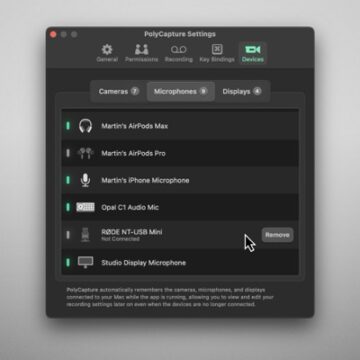Click the AirPods Max headphones icon
Screen dimensions: 360x360
(85, 126)
